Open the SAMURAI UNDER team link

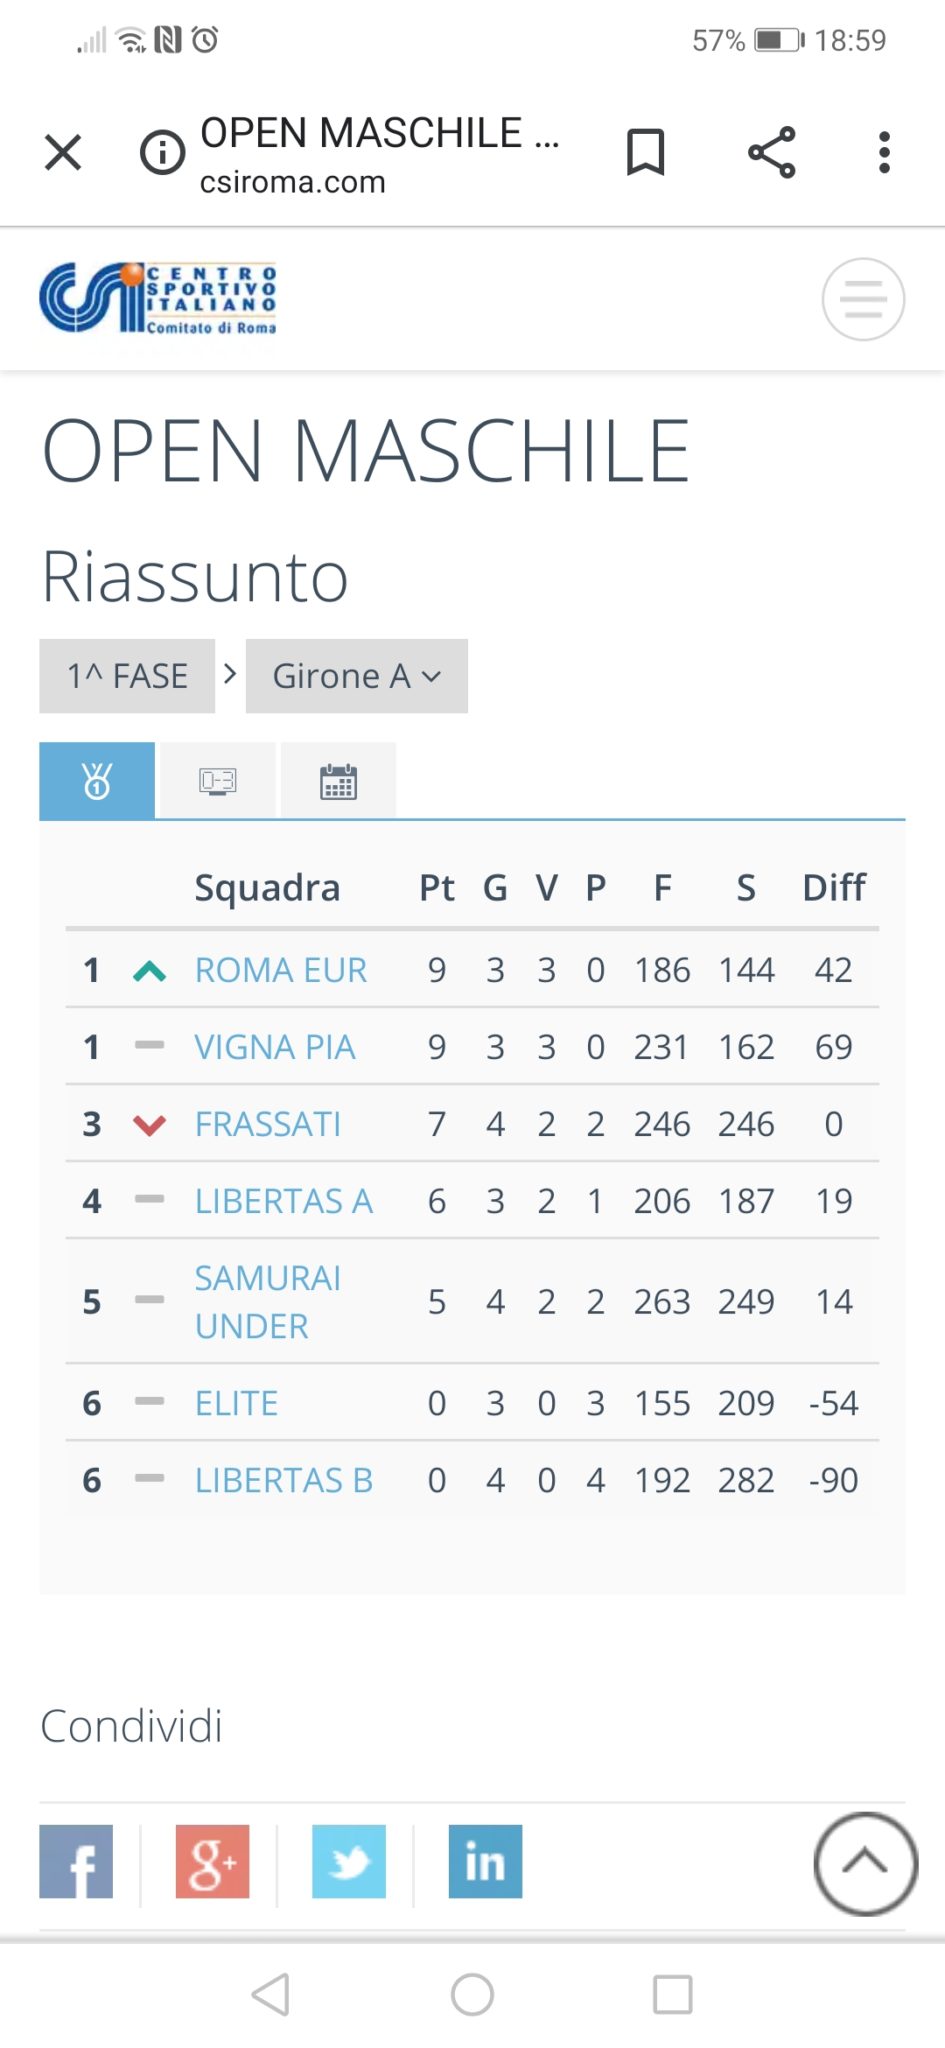[268, 1302]
